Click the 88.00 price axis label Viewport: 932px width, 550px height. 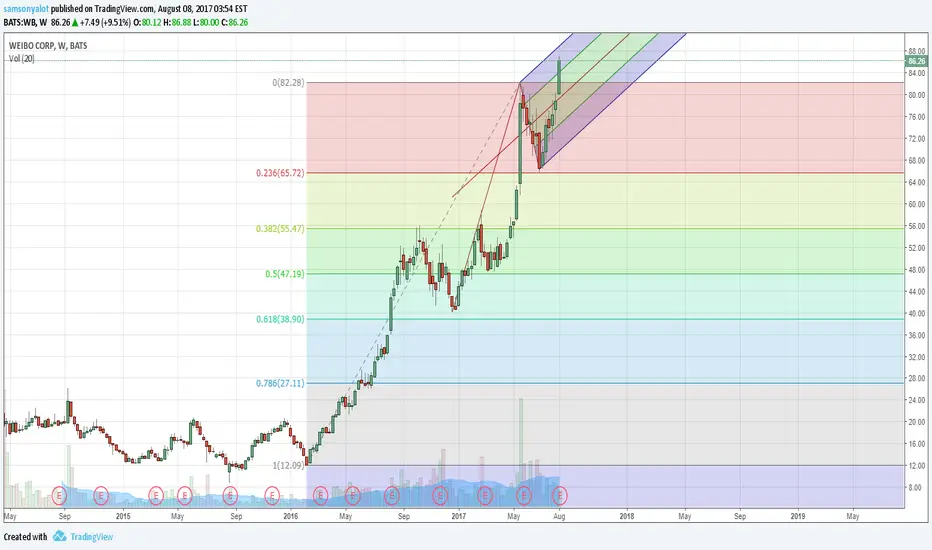pos(917,52)
